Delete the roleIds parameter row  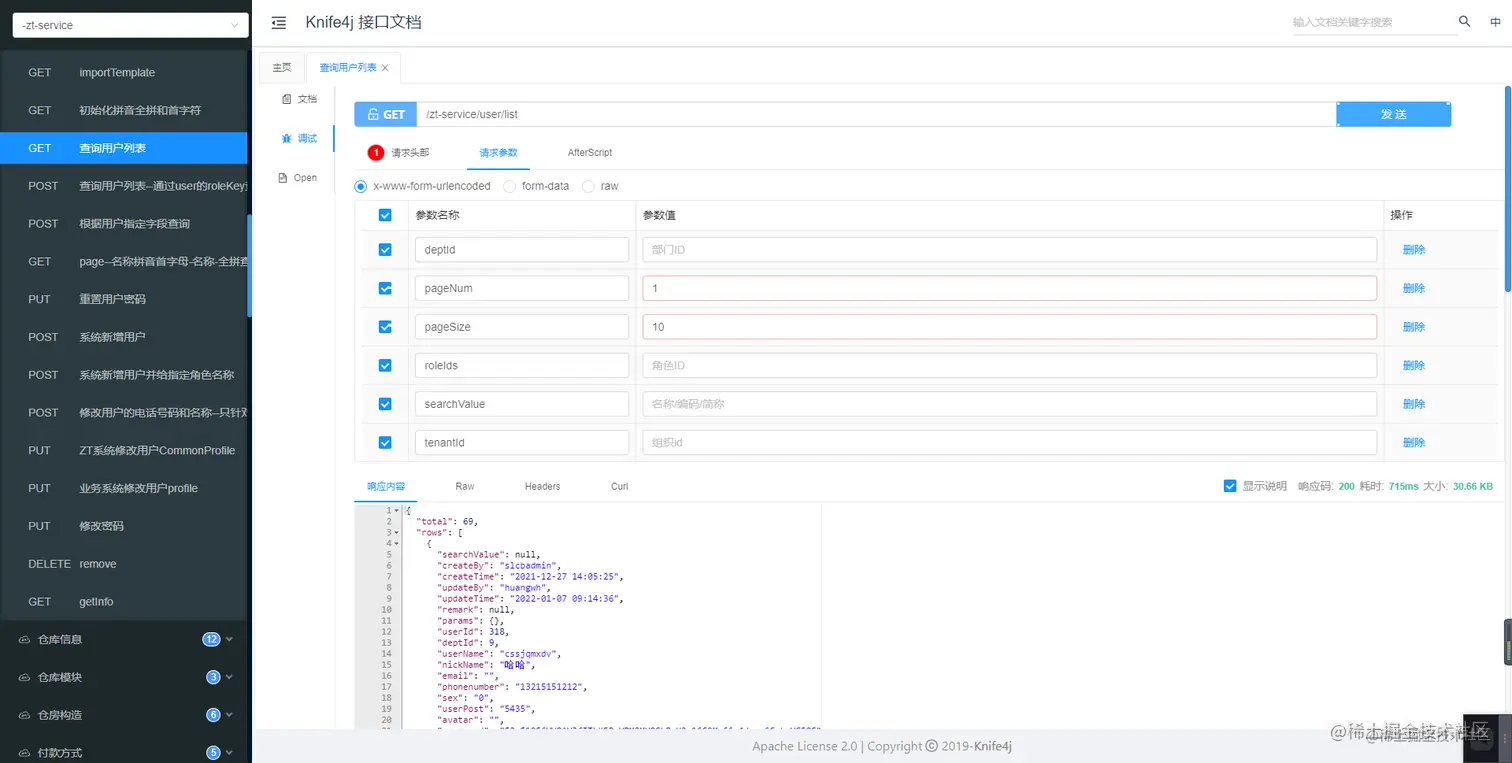(1414, 365)
